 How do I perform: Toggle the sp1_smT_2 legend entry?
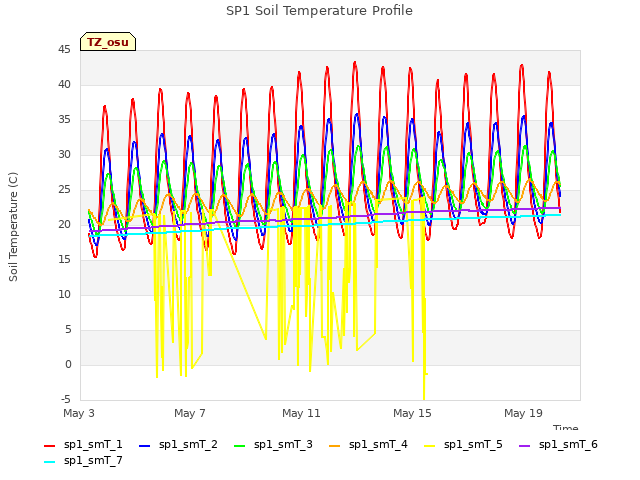tap(178, 444)
